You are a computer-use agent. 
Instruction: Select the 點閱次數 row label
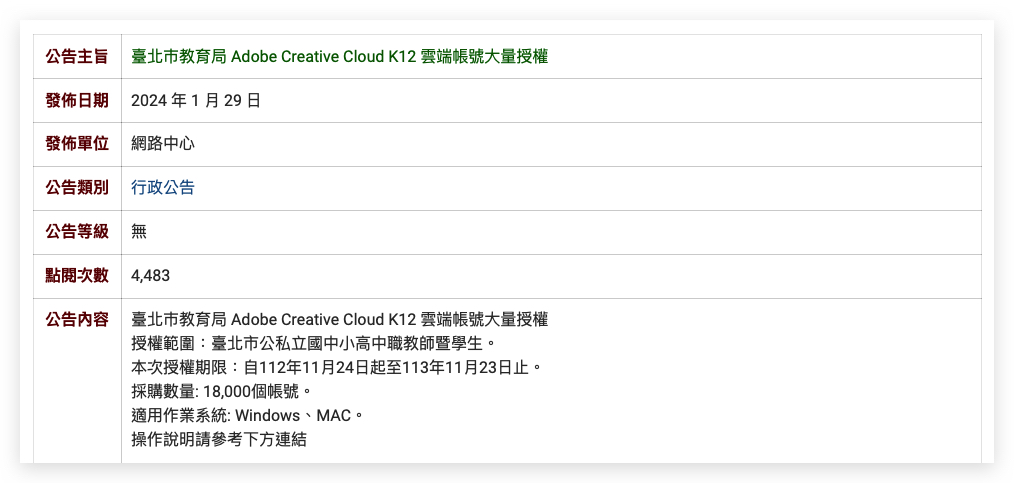77,275
